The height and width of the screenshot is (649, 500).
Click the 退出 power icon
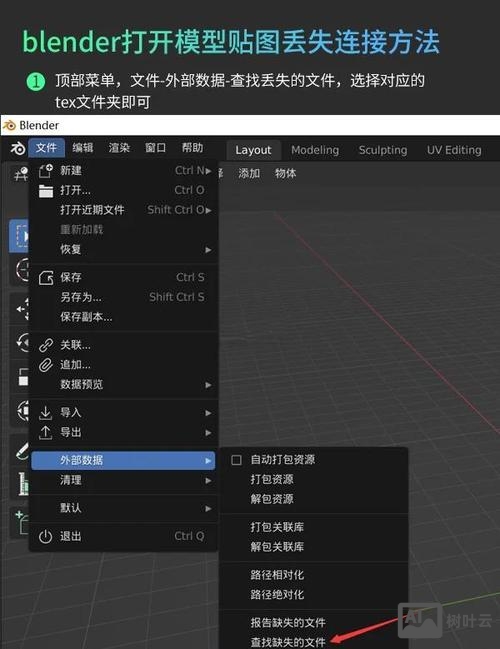[46, 536]
